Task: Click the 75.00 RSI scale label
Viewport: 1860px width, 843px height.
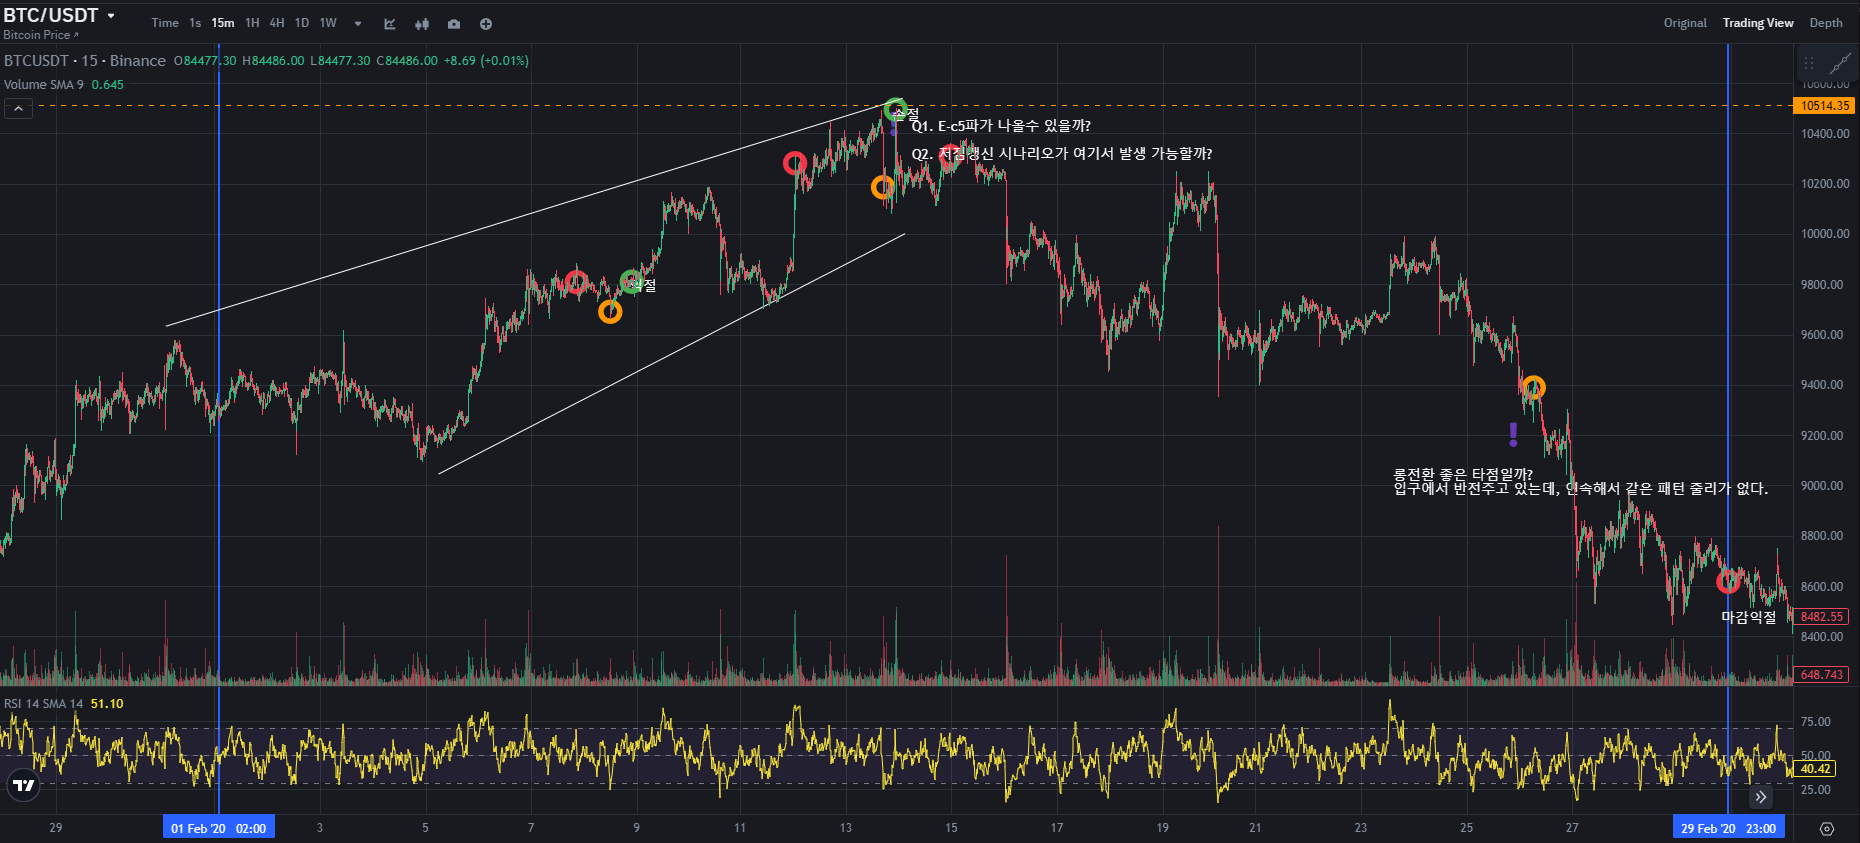Action: tap(1816, 722)
